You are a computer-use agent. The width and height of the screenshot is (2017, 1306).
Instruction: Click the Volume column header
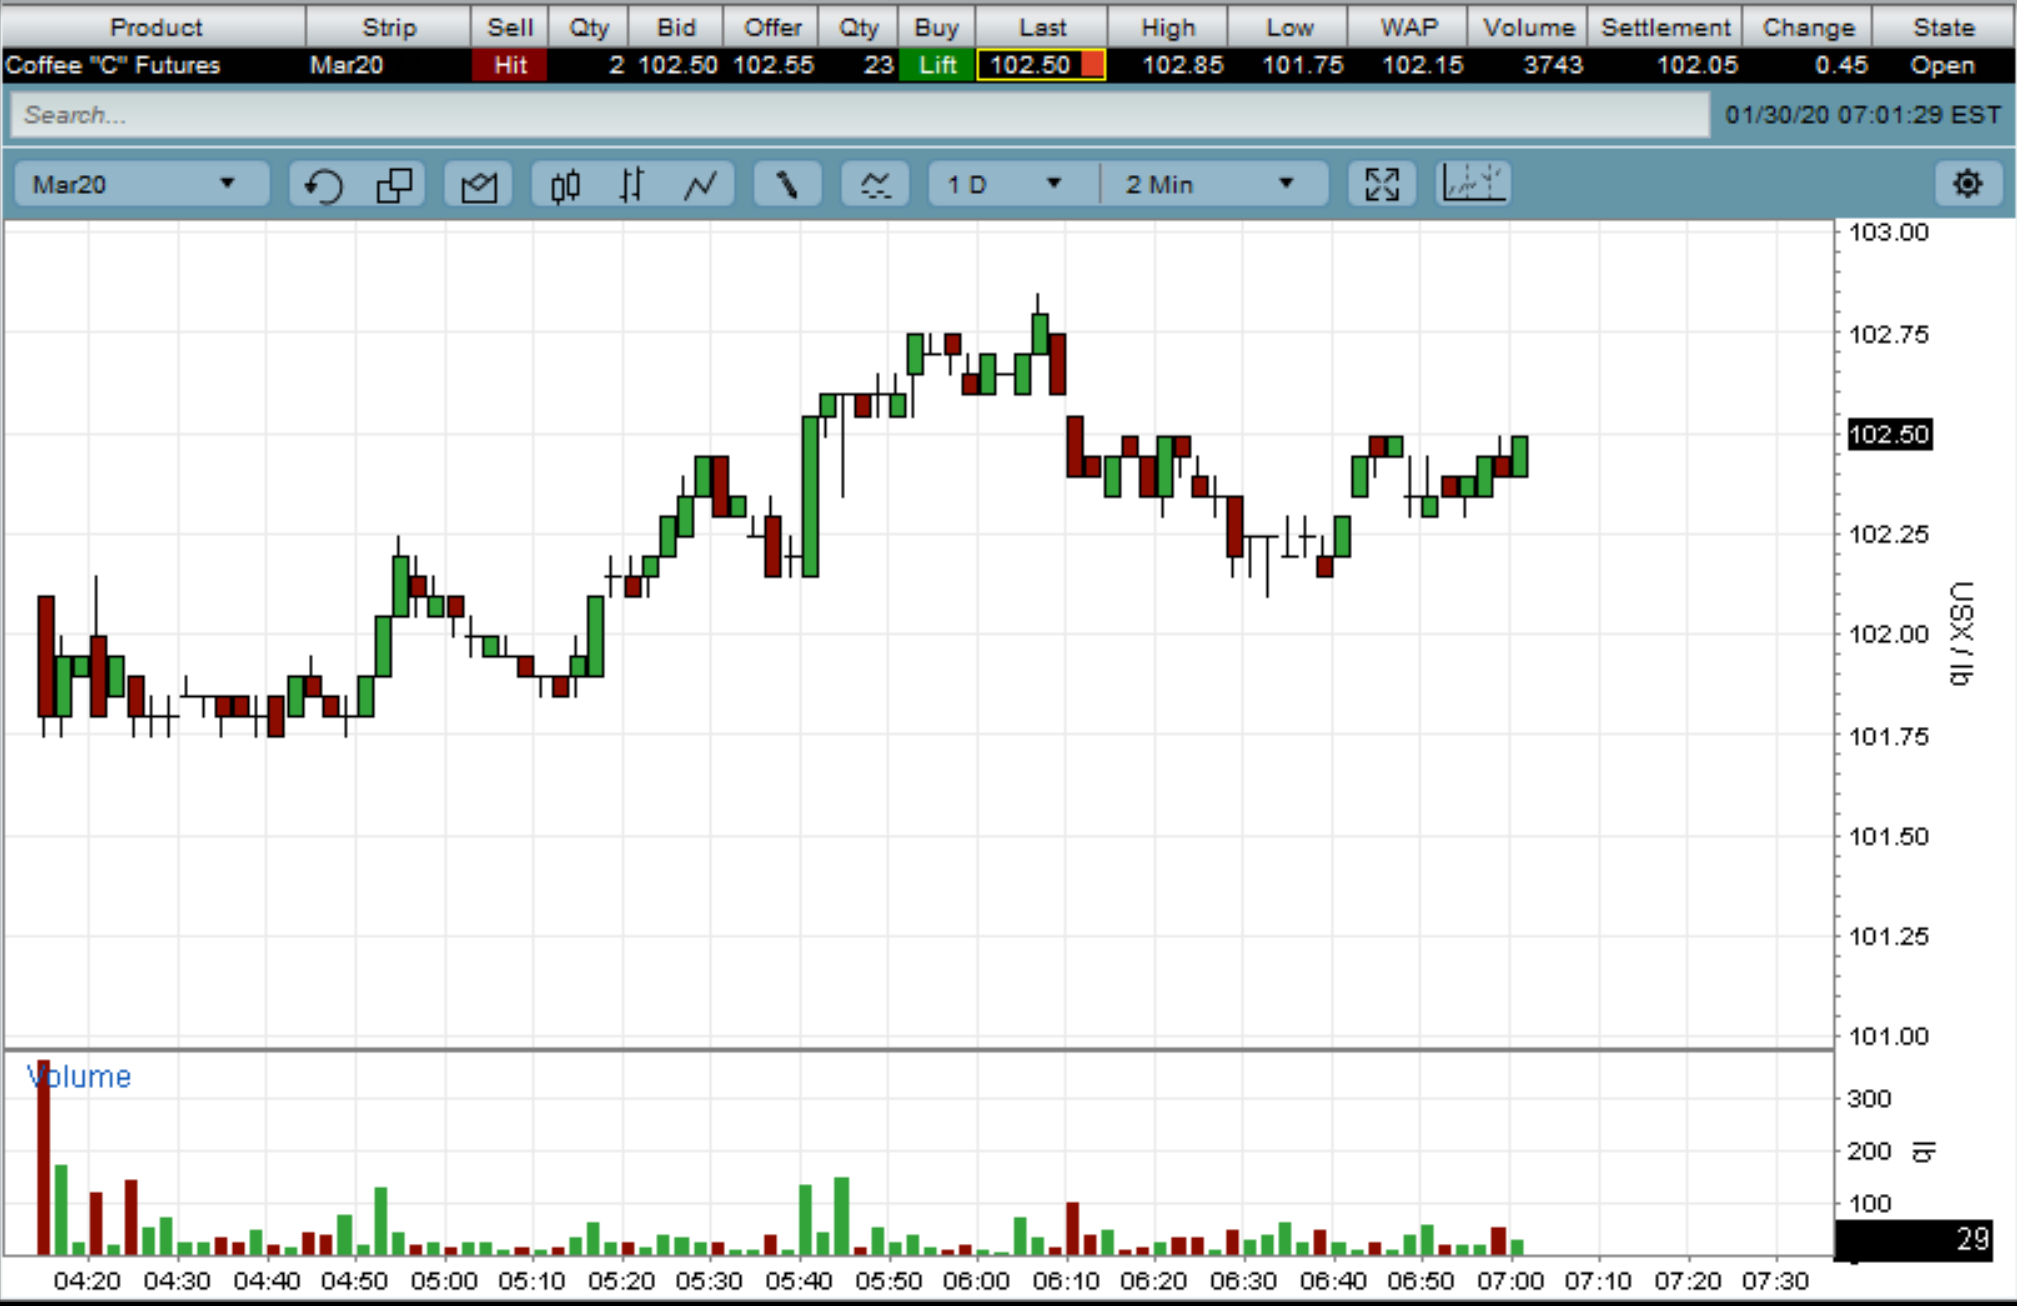pos(1527,27)
